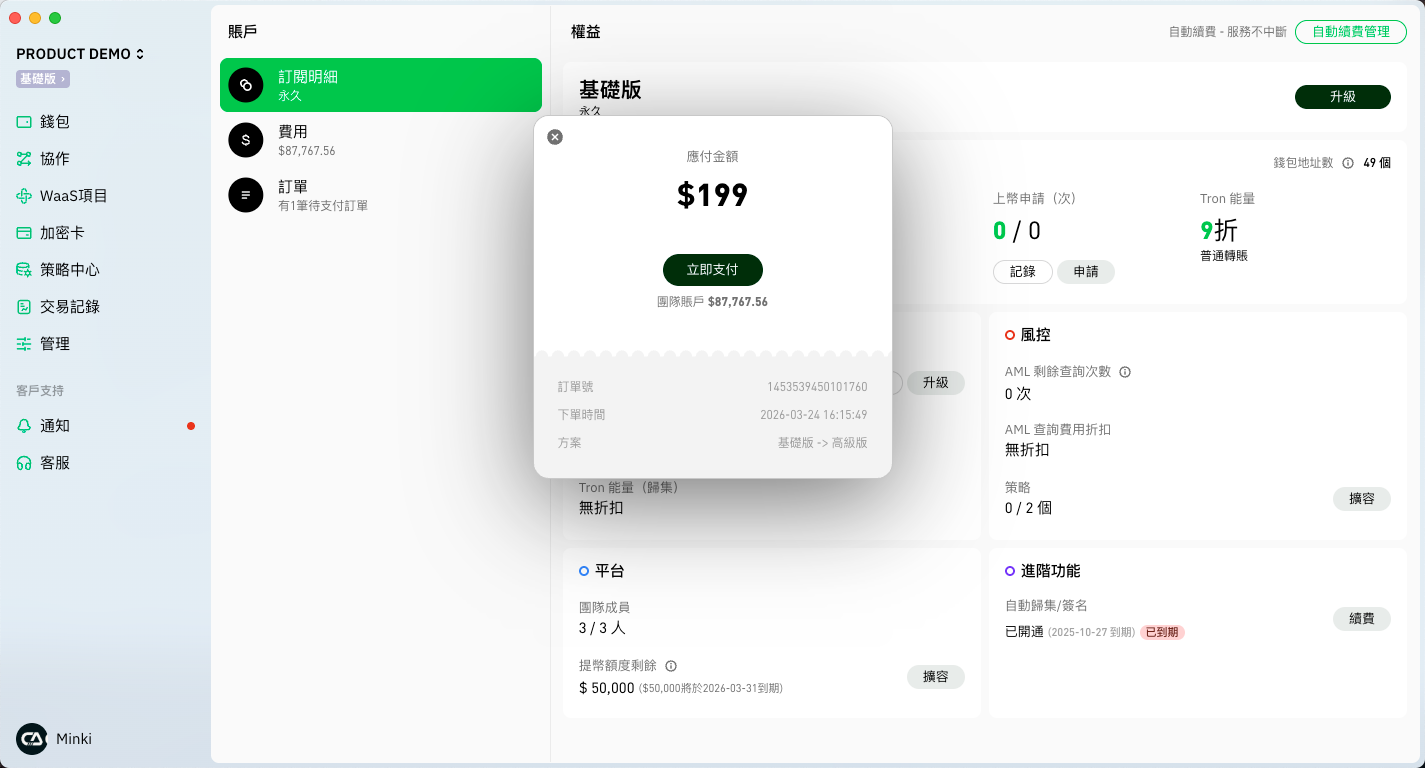Expand the PRODUCT DEMO team switcher
1425x768 pixels.
click(x=140, y=54)
